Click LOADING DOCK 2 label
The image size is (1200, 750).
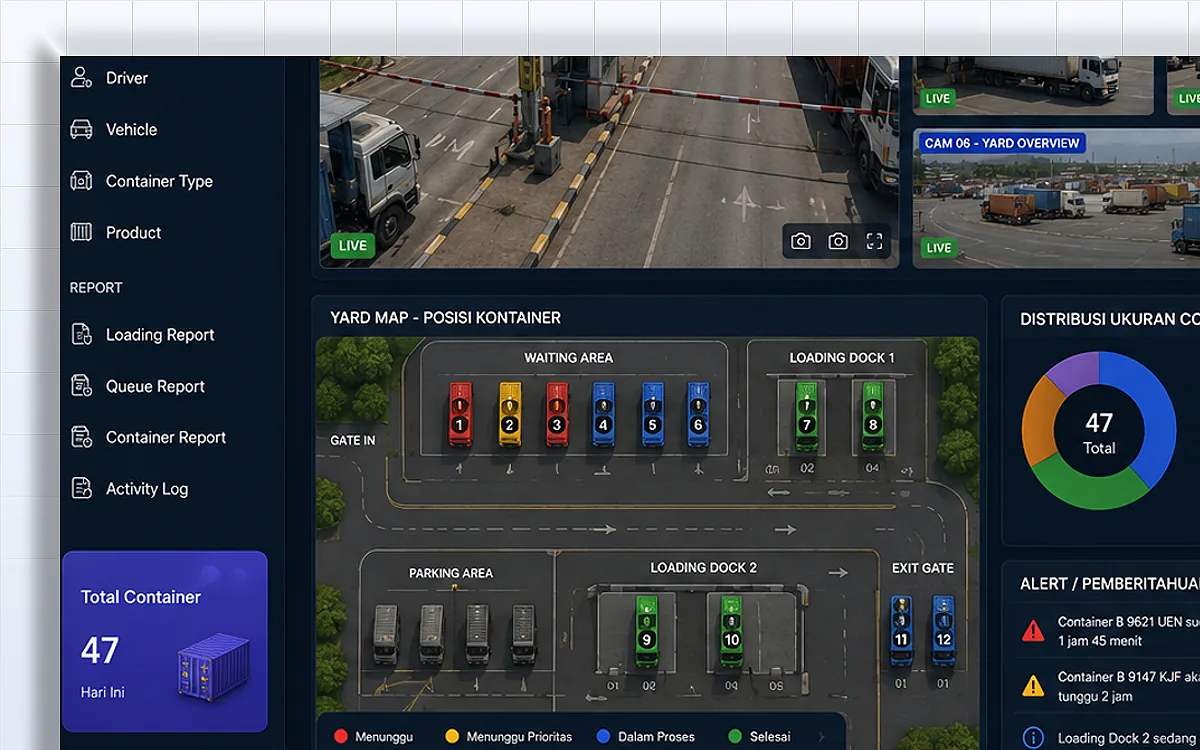[704, 567]
